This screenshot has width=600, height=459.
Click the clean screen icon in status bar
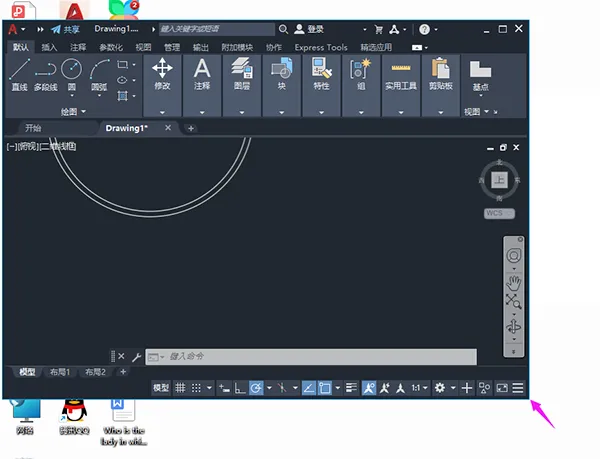502,388
